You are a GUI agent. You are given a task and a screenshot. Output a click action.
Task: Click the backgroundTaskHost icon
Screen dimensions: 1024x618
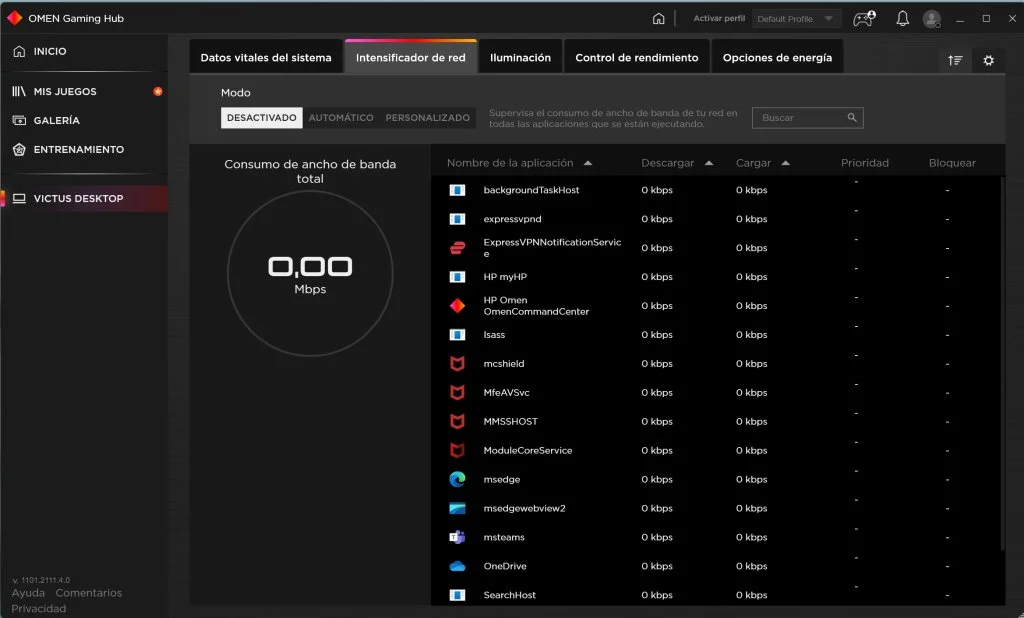457,190
